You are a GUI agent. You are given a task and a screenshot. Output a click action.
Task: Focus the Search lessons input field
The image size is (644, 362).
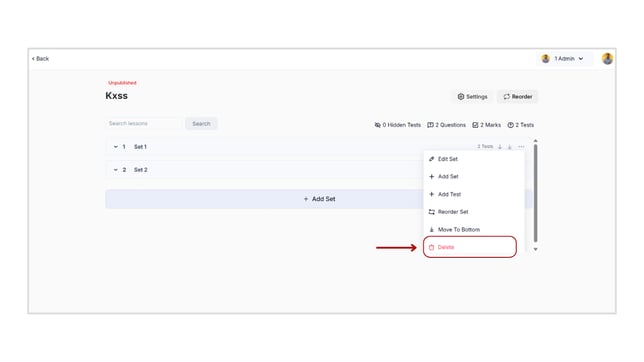[143, 123]
